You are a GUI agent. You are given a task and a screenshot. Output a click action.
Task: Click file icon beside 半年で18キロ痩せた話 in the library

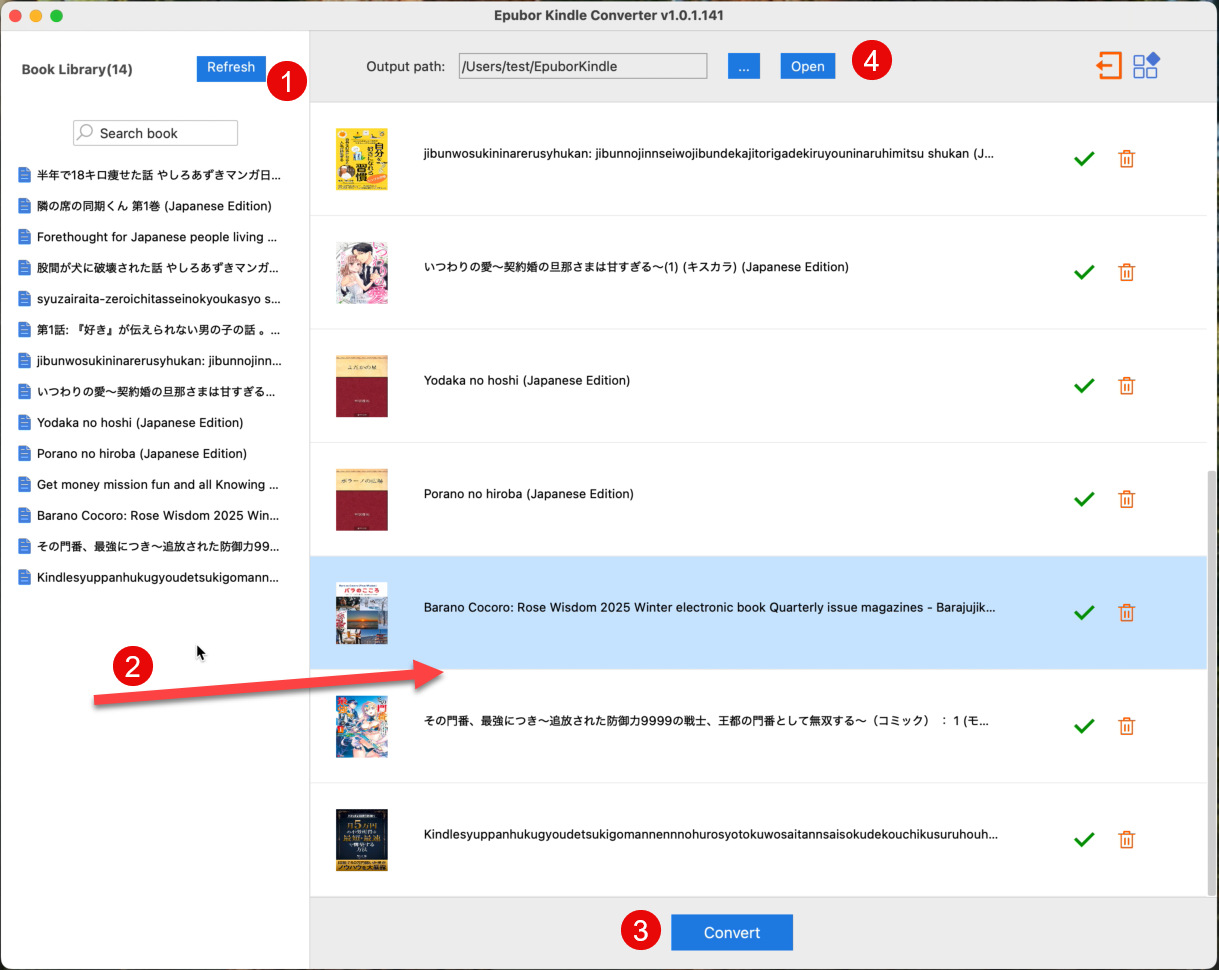coord(25,175)
